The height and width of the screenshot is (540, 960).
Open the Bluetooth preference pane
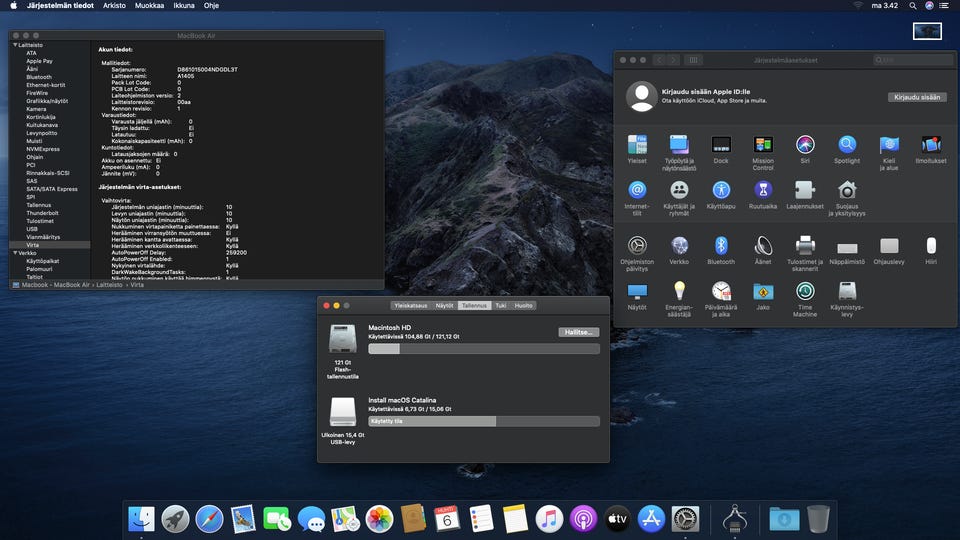(x=721, y=245)
